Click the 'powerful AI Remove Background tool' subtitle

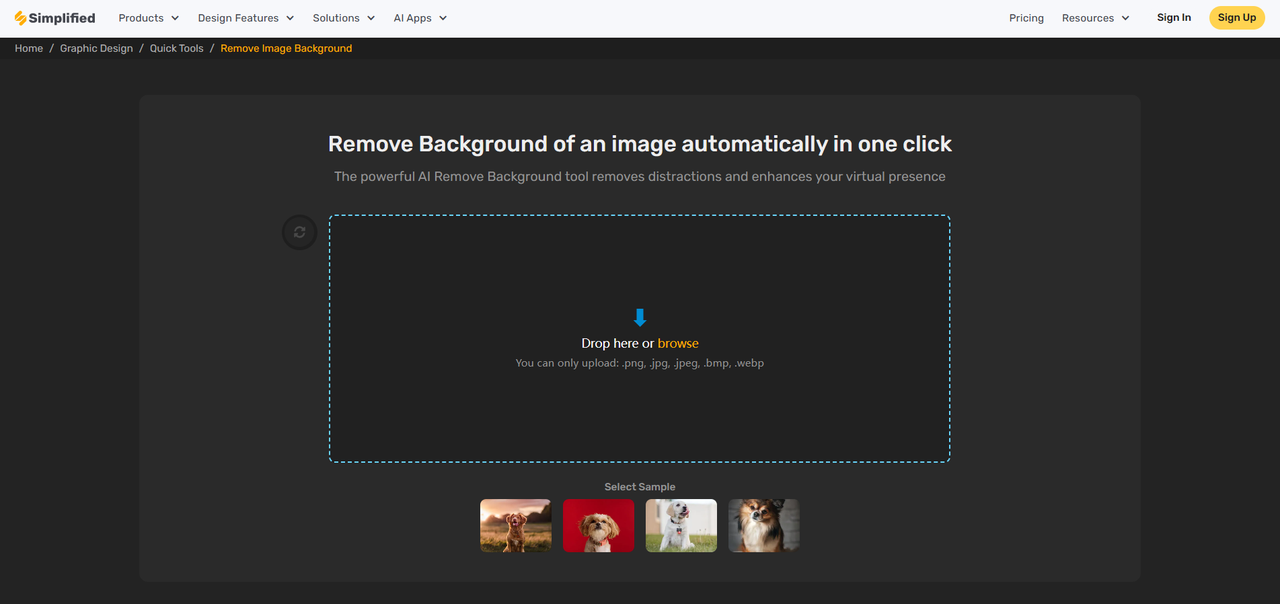pyautogui.click(x=640, y=176)
